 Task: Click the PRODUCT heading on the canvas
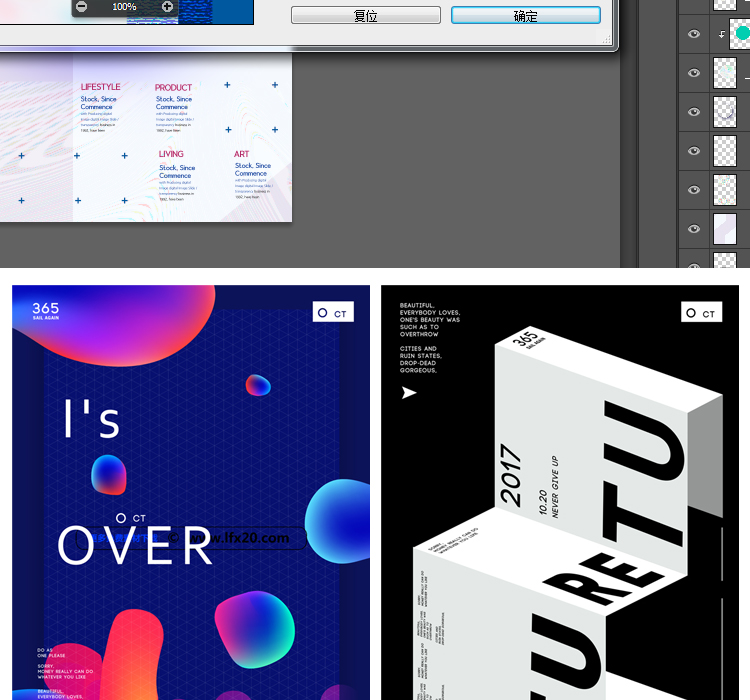coord(173,88)
